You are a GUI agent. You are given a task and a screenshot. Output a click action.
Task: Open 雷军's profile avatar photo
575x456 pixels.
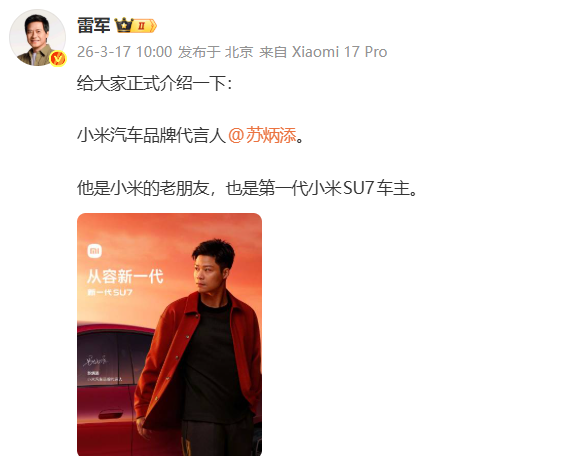(37, 37)
